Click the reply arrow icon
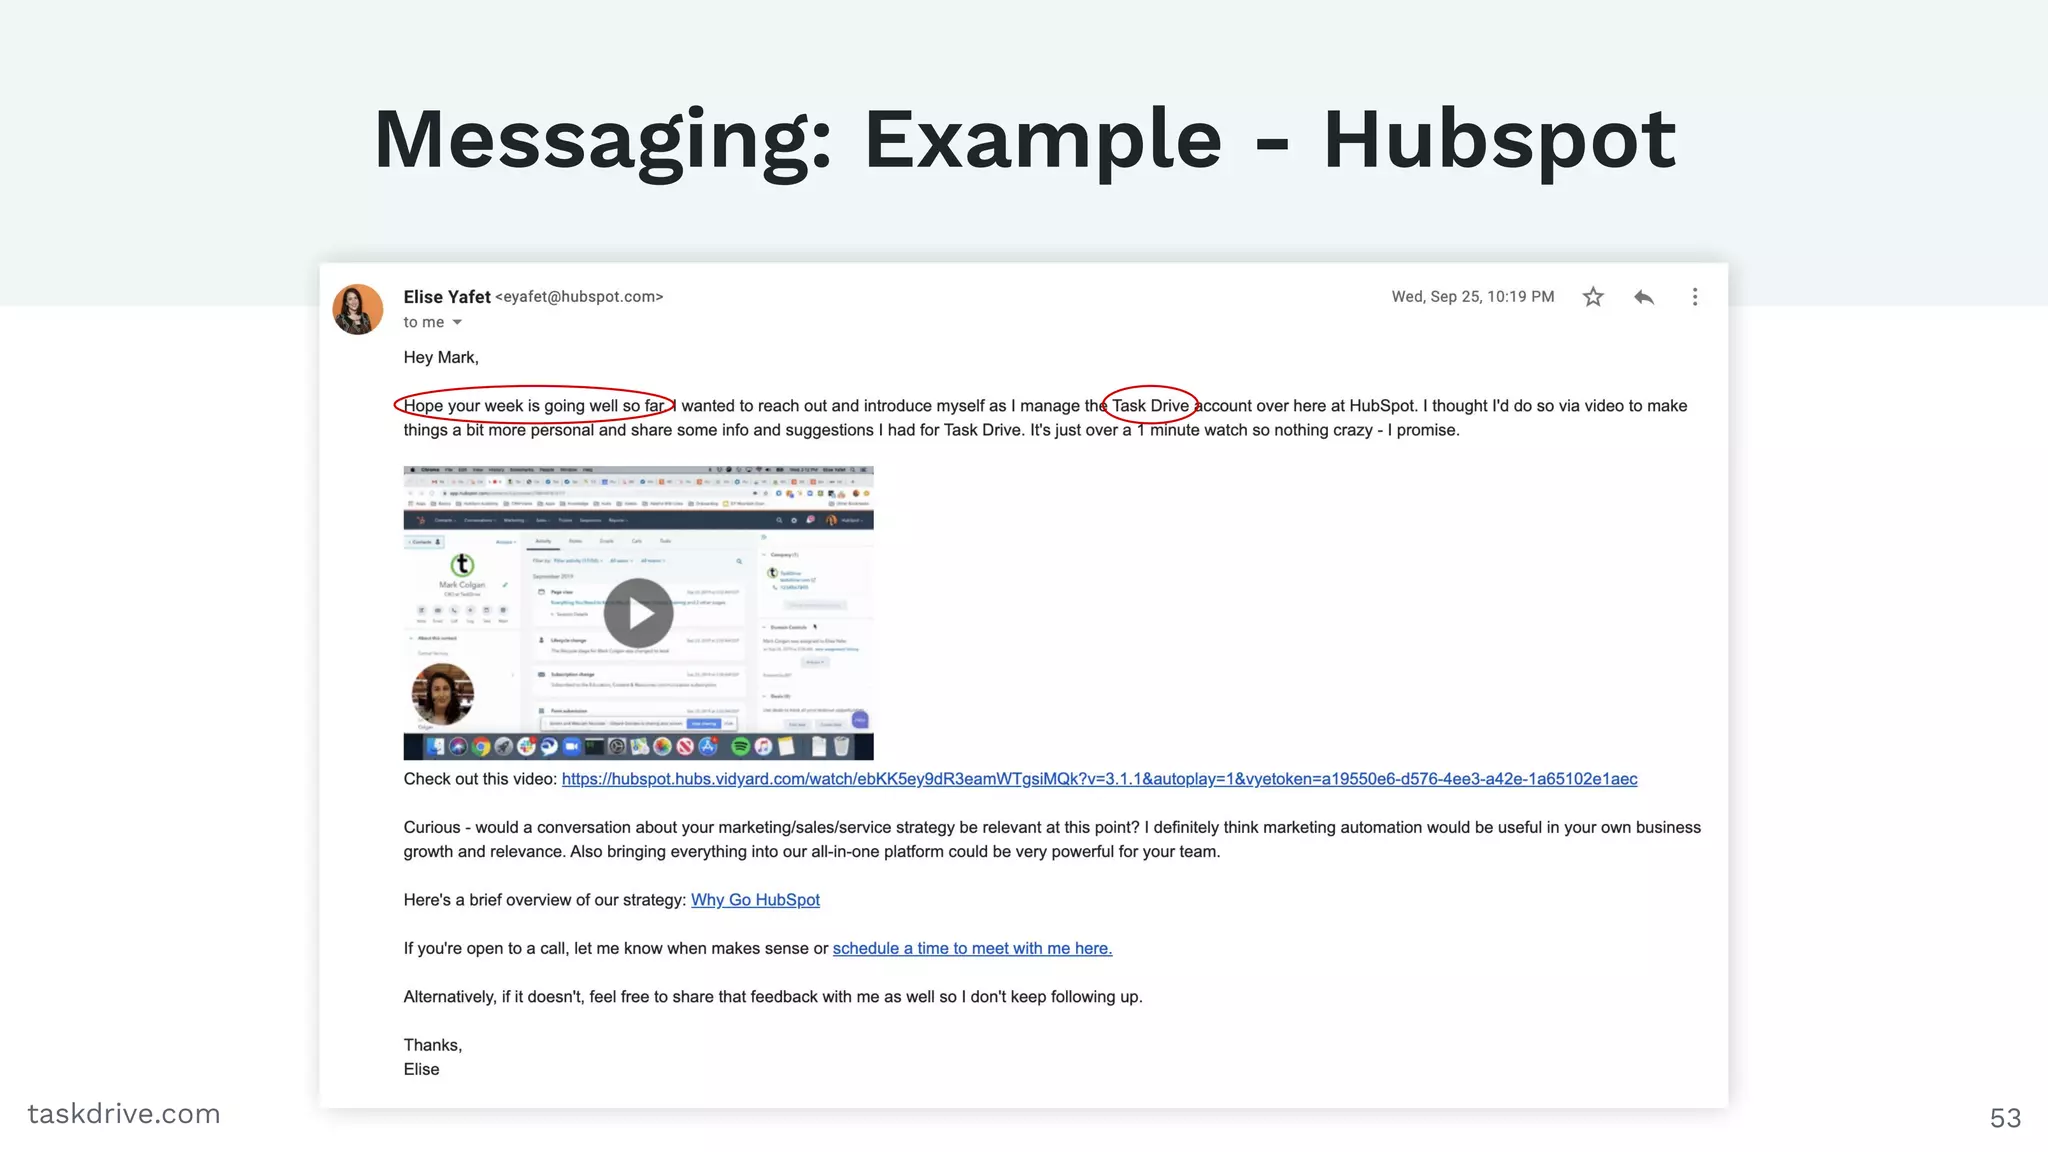Screen dimensions: 2048x1152 (1644, 297)
